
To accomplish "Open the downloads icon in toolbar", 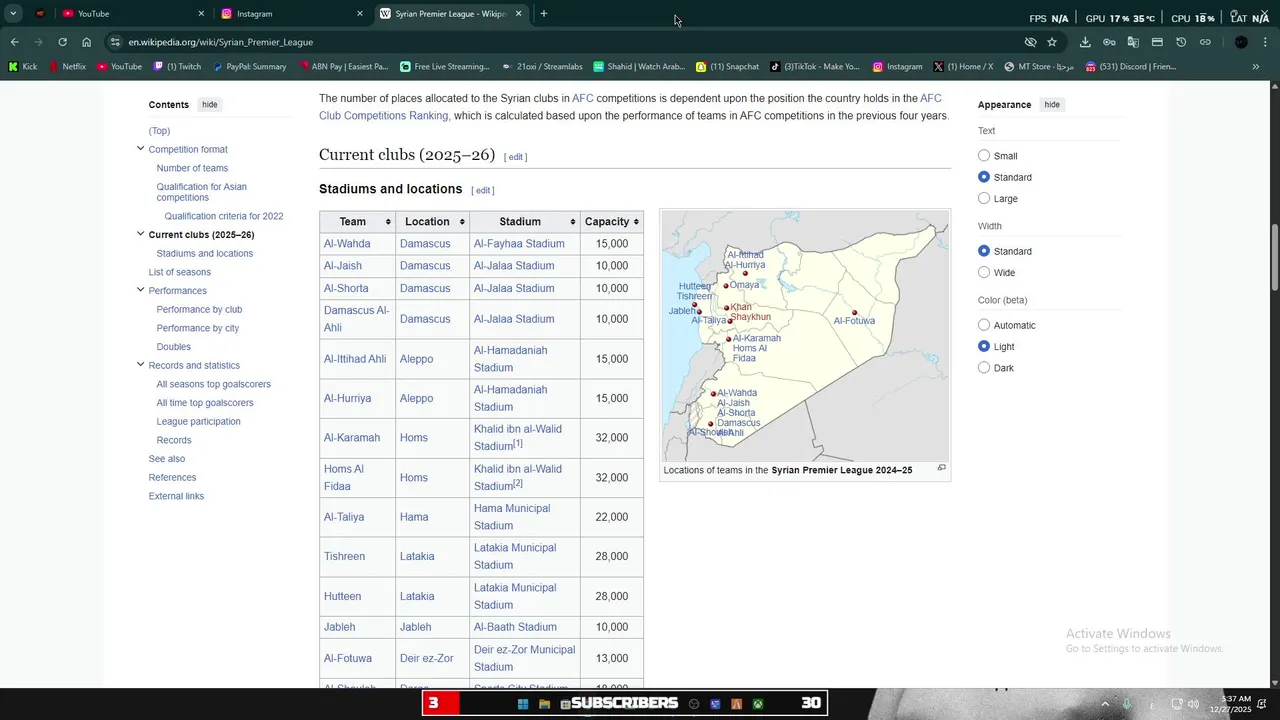I will [x=1085, y=42].
